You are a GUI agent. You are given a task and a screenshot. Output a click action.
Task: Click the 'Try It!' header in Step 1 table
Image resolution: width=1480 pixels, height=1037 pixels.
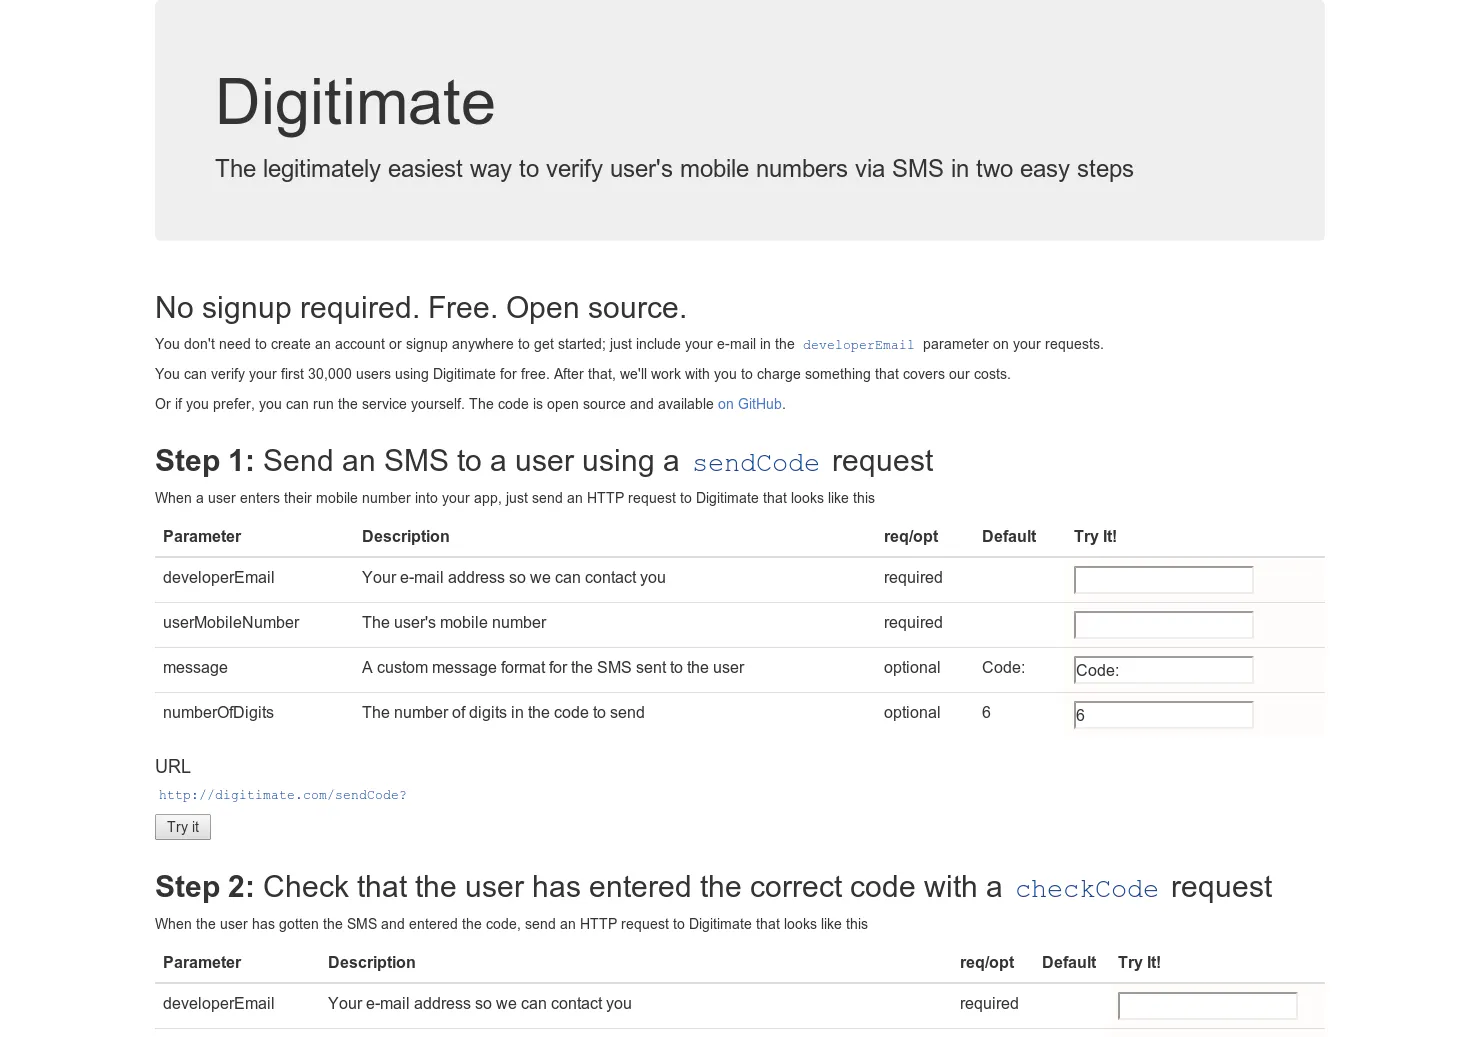1095,537
